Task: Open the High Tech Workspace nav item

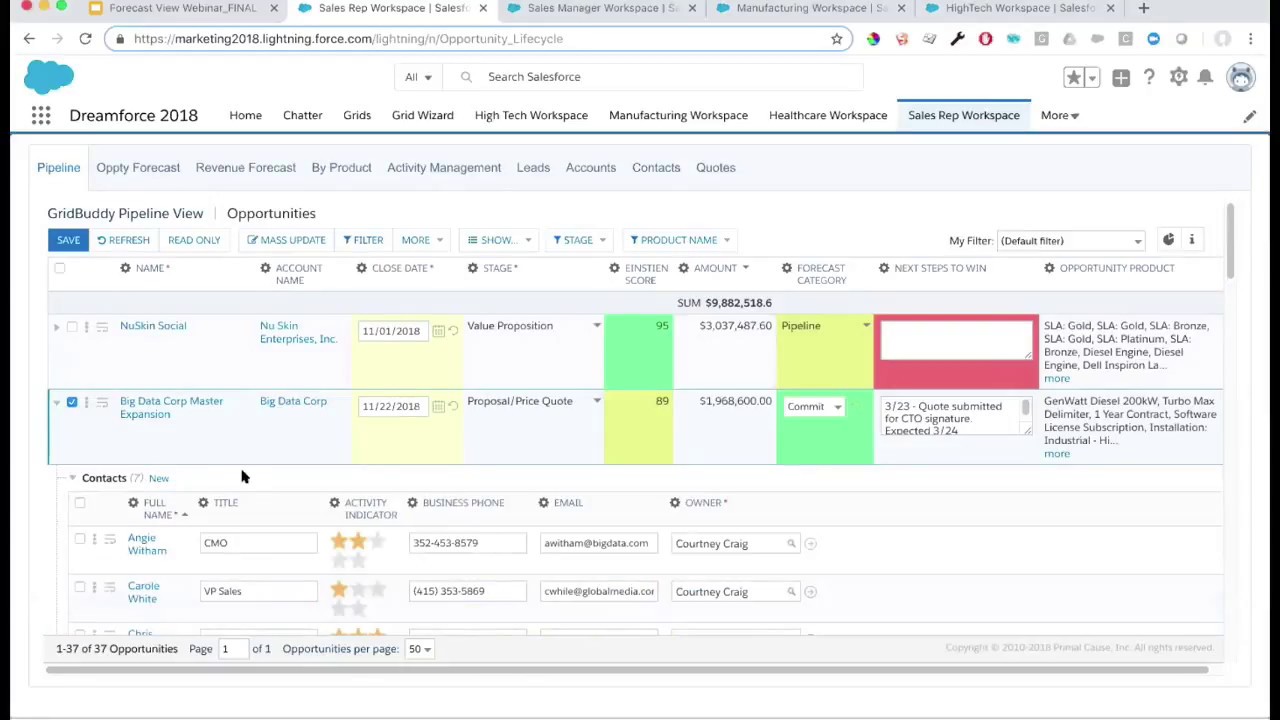Action: (531, 116)
